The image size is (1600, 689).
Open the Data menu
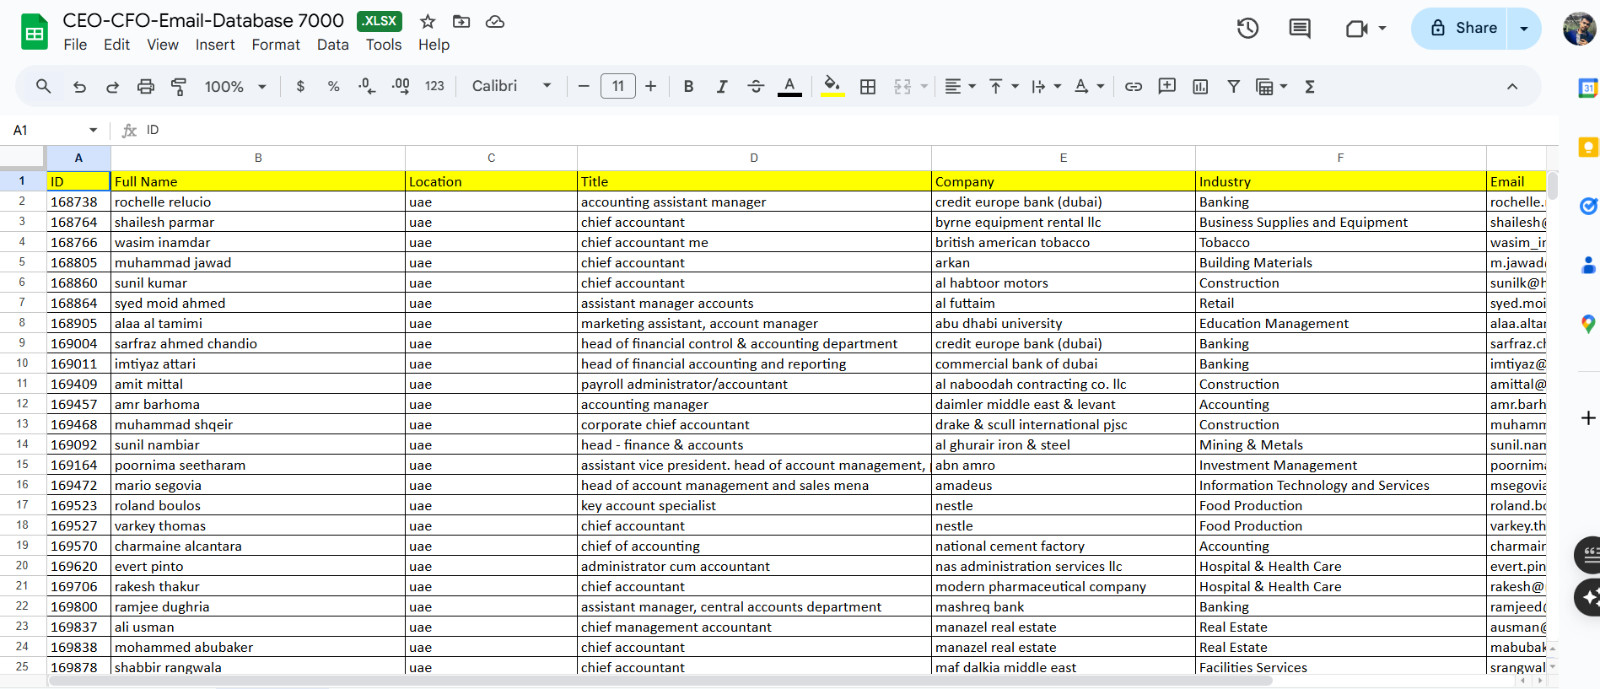click(333, 45)
